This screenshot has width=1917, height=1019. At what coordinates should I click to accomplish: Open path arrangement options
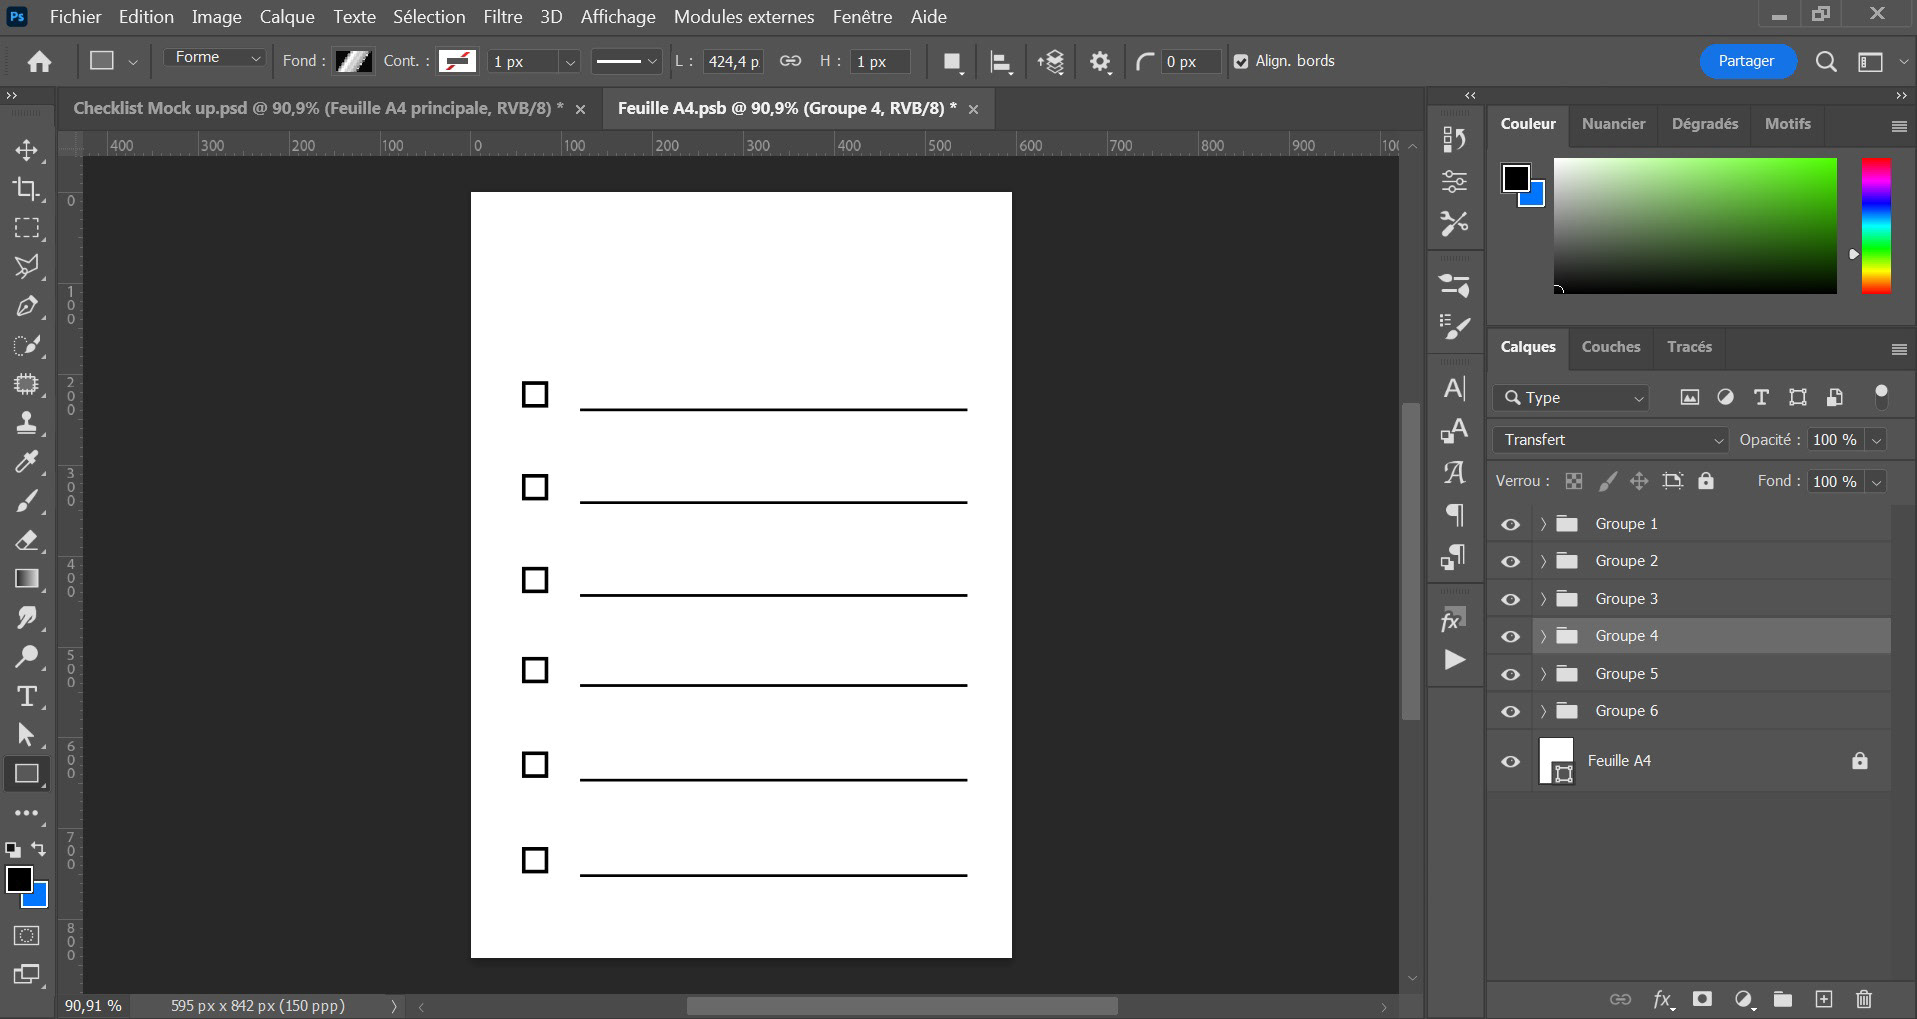(x=1051, y=62)
